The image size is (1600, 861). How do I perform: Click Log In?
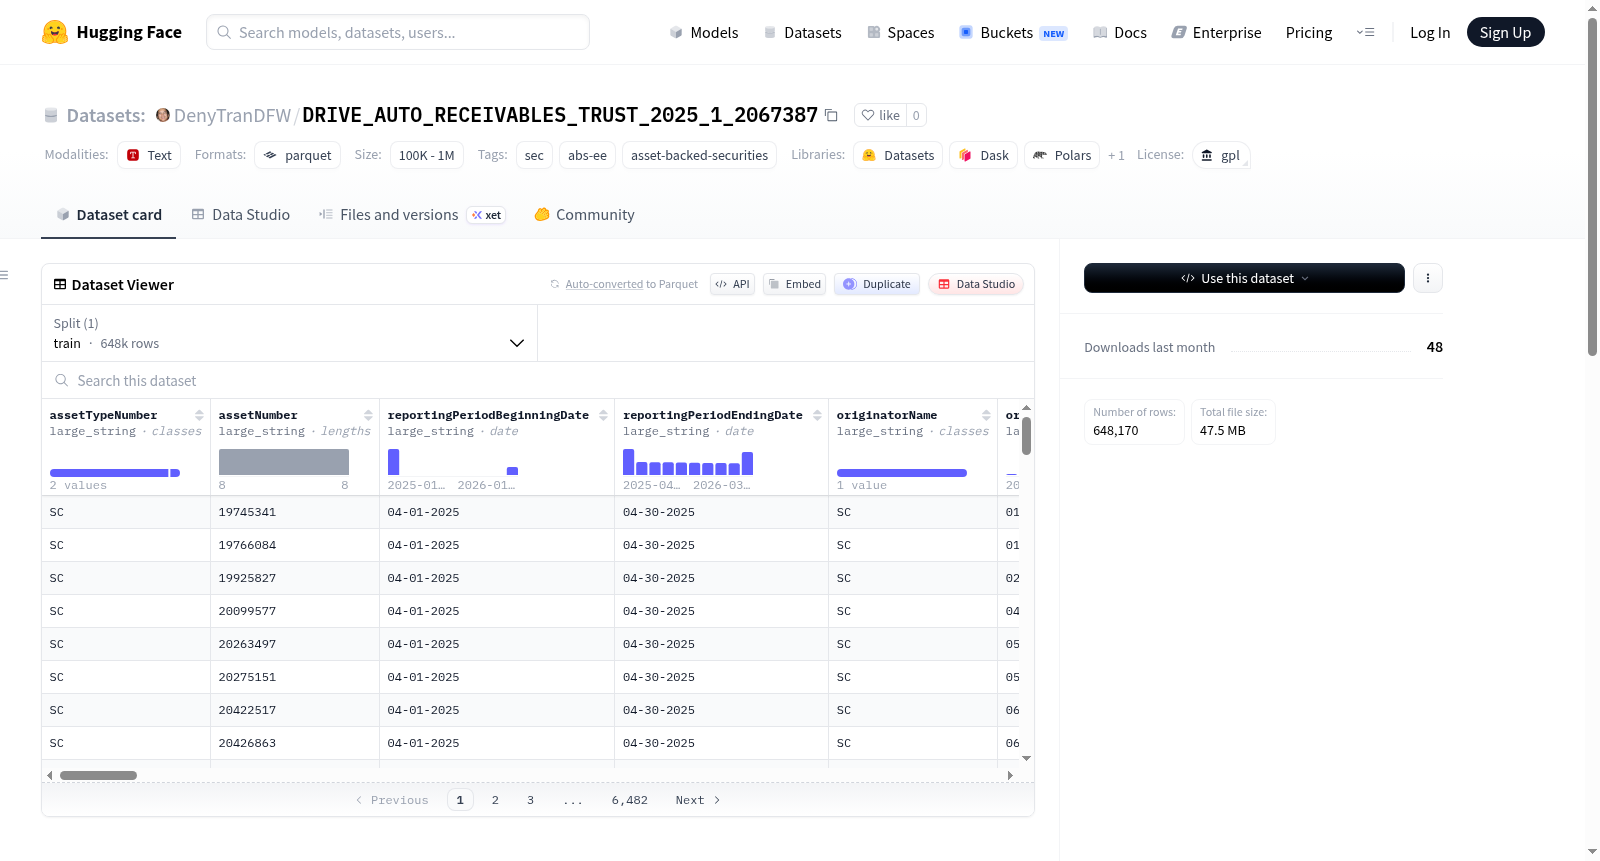point(1430,32)
